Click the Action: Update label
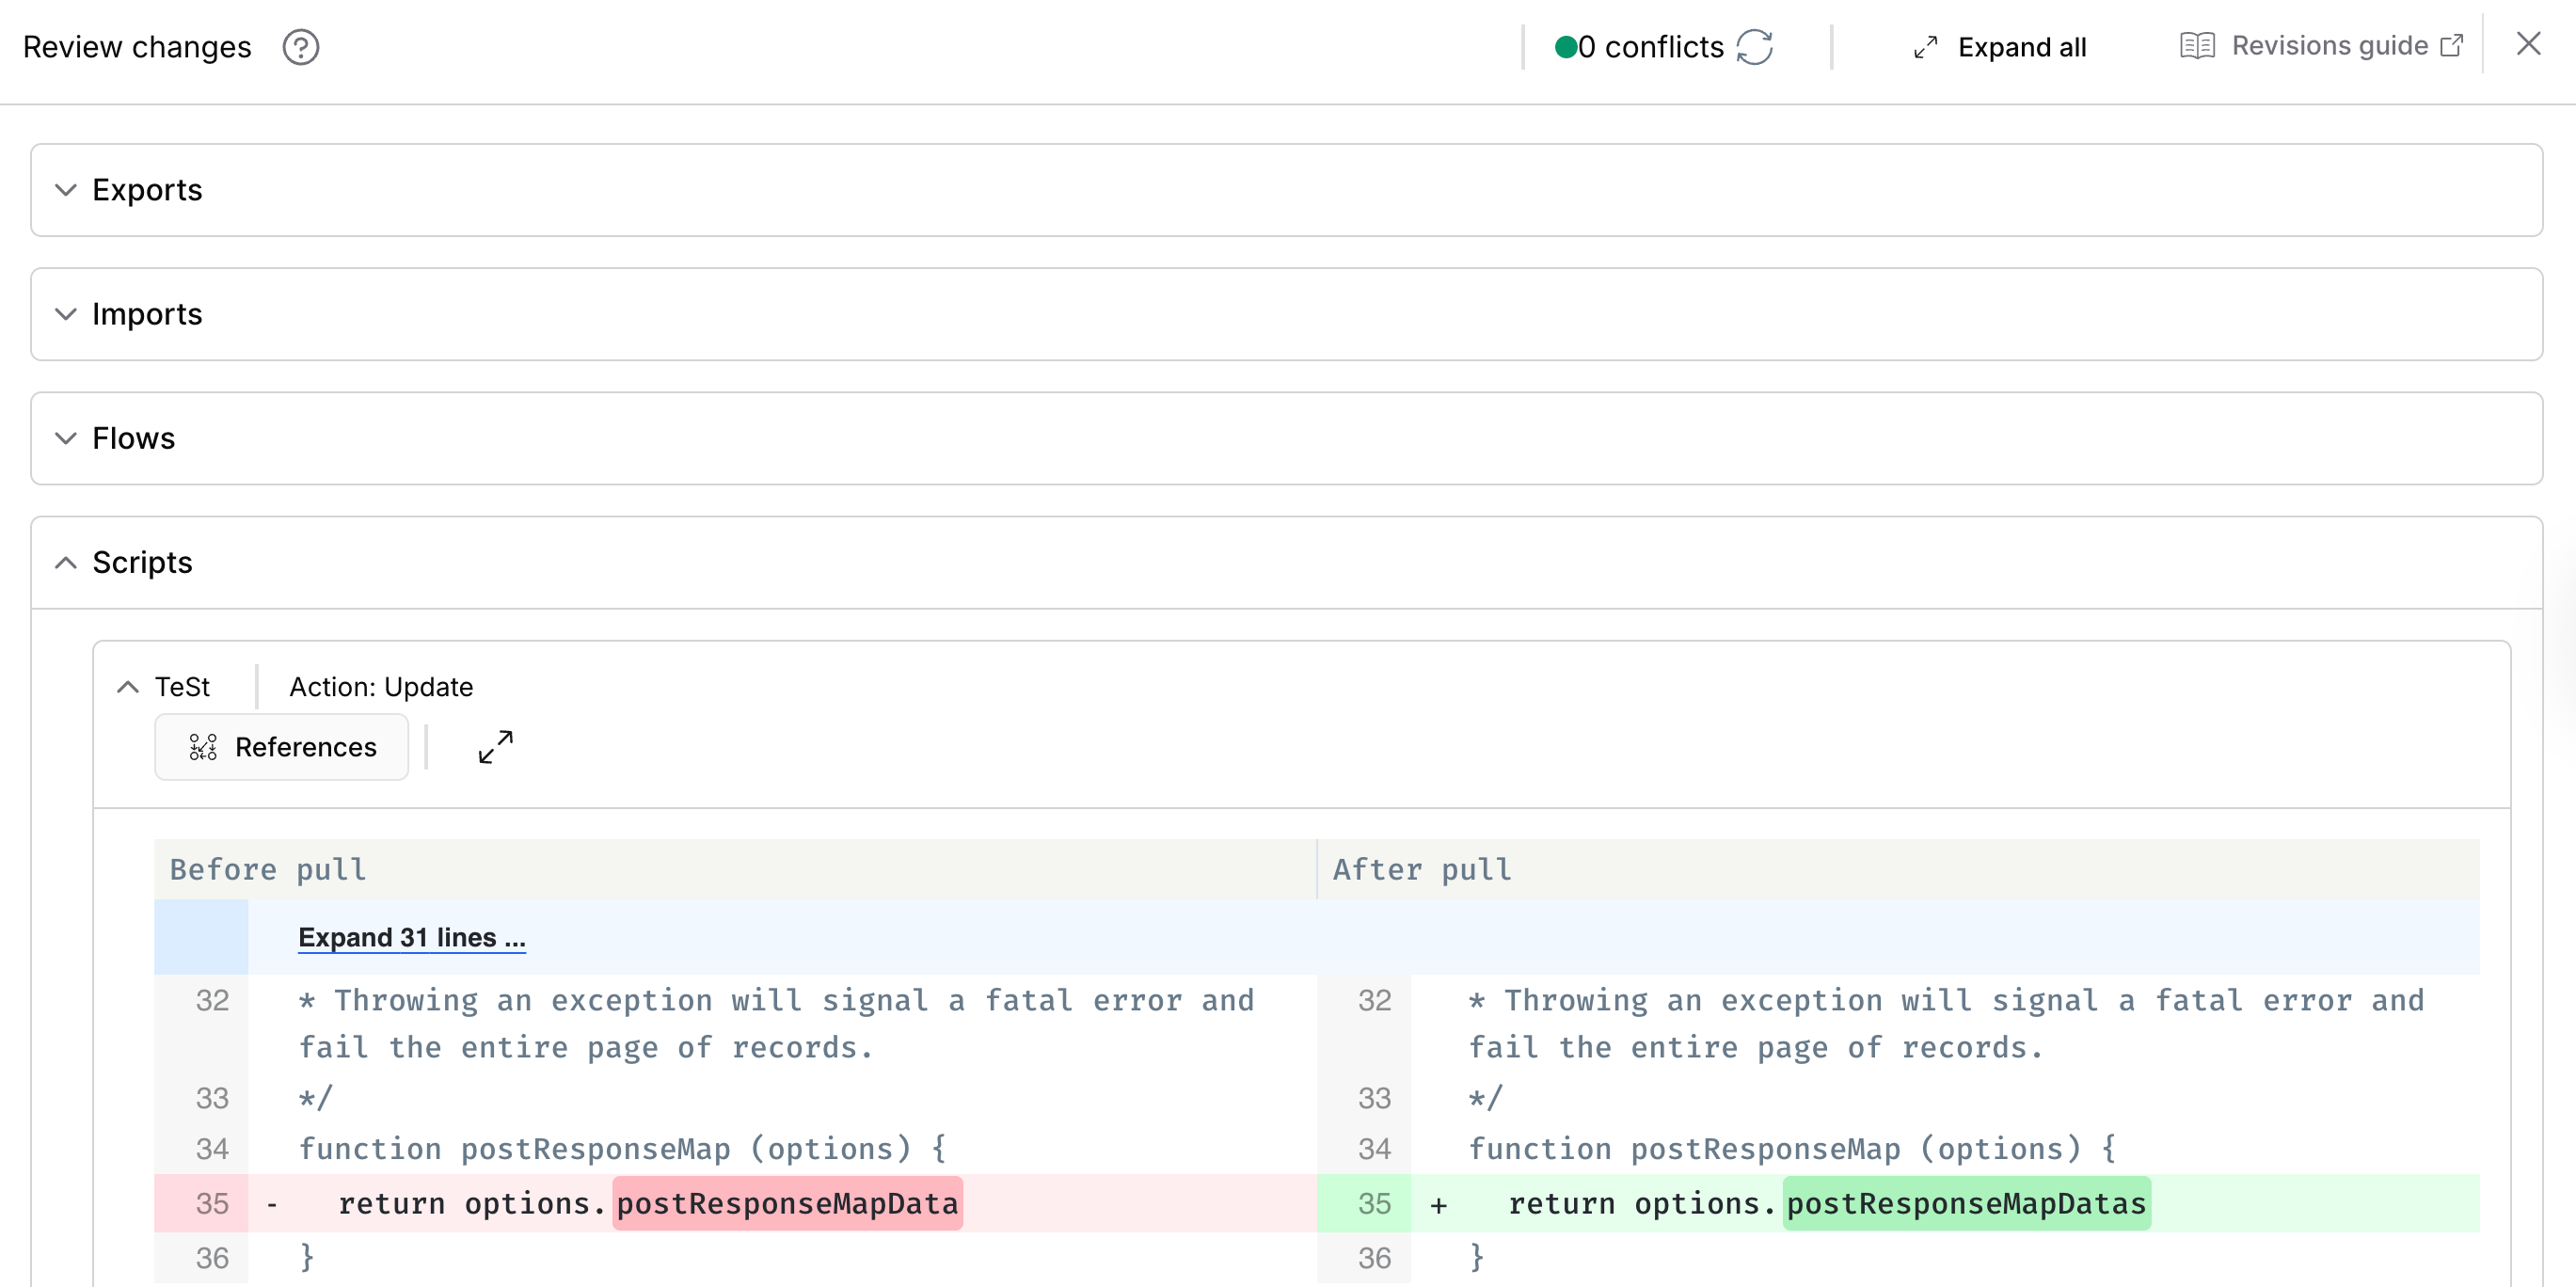This screenshot has height=1287, width=2576. point(381,687)
